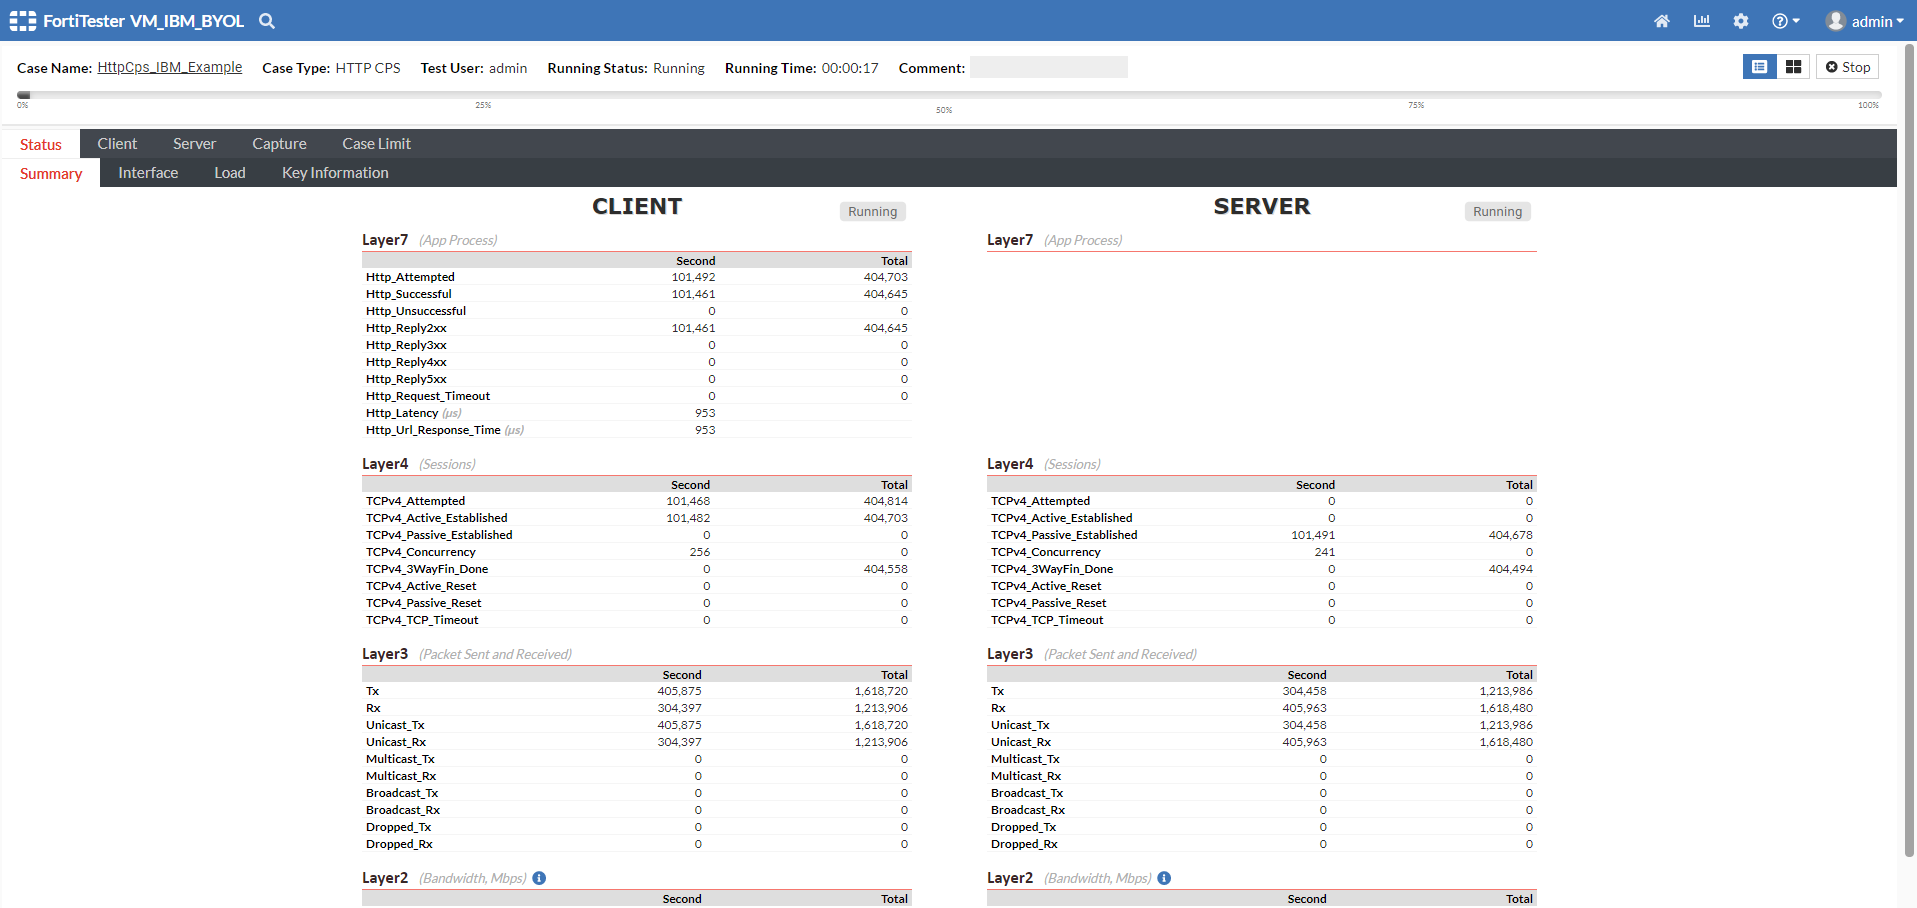
Task: Click the admin user avatar icon
Action: coord(1835,21)
